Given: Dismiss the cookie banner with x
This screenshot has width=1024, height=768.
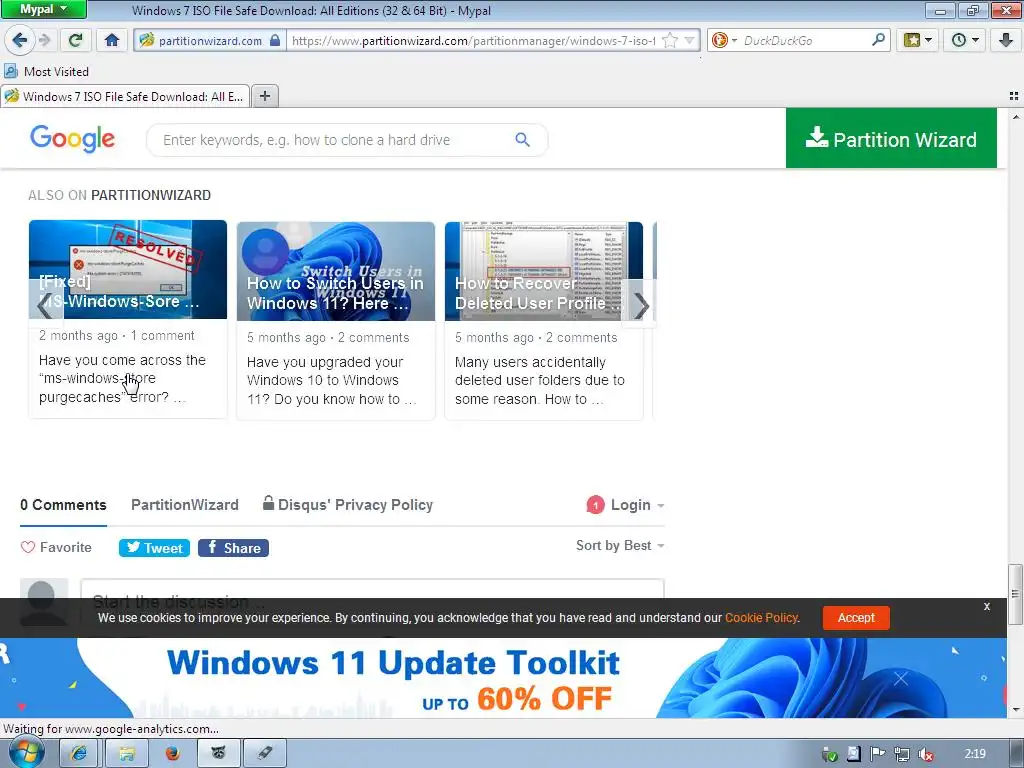Looking at the screenshot, I should pos(987,607).
